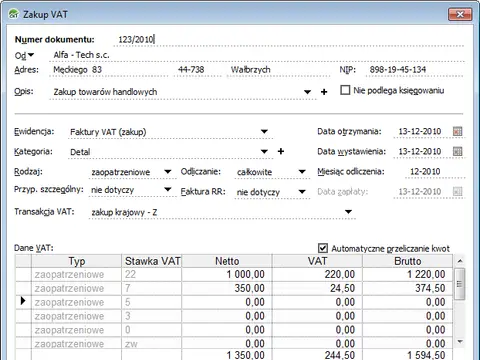Expand the Kategoria dropdown
Screen dimensions: 480x360
point(264,152)
